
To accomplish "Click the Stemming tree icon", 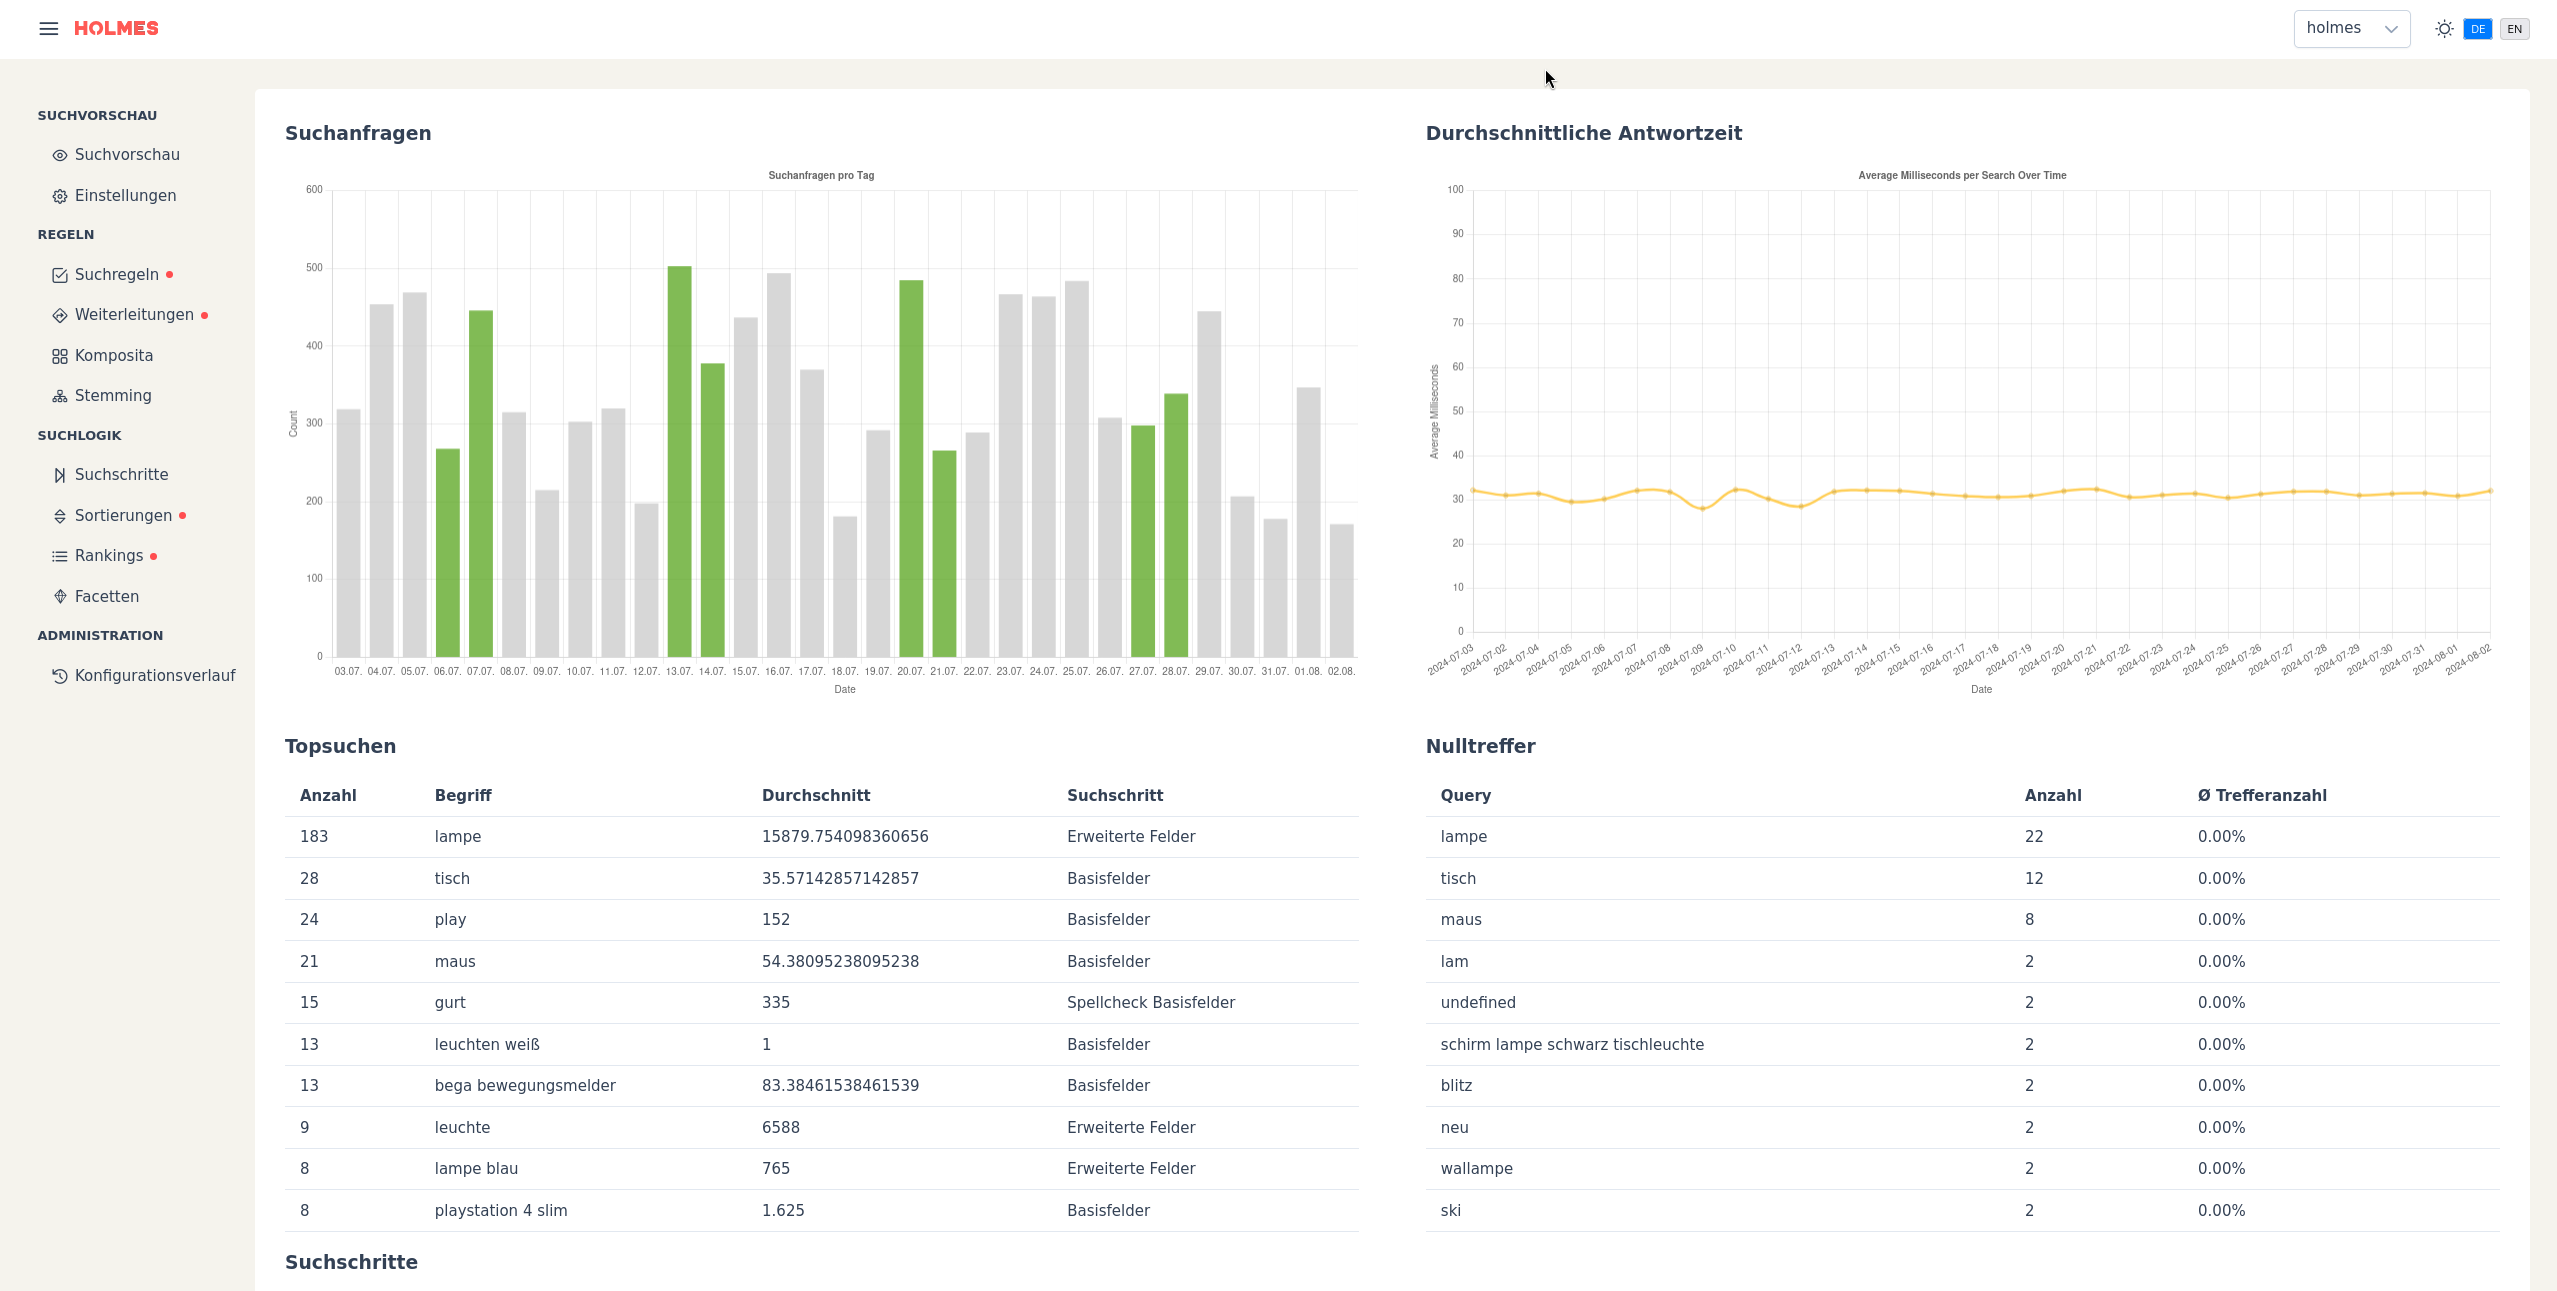I will pos(60,396).
